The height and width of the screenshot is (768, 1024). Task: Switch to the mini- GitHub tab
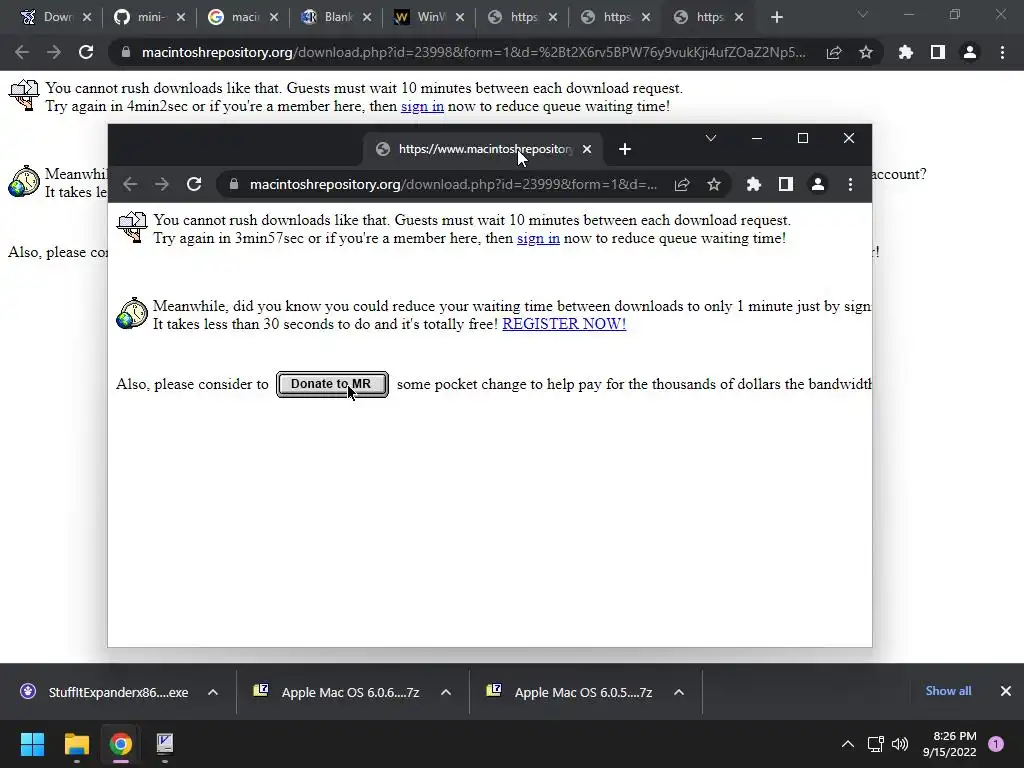pos(150,18)
